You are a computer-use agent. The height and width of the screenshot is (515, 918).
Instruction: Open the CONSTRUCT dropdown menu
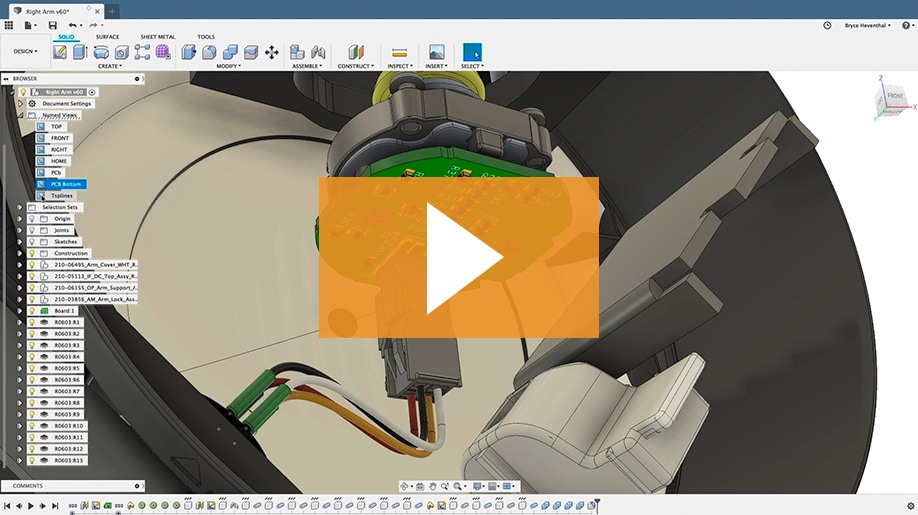click(355, 66)
